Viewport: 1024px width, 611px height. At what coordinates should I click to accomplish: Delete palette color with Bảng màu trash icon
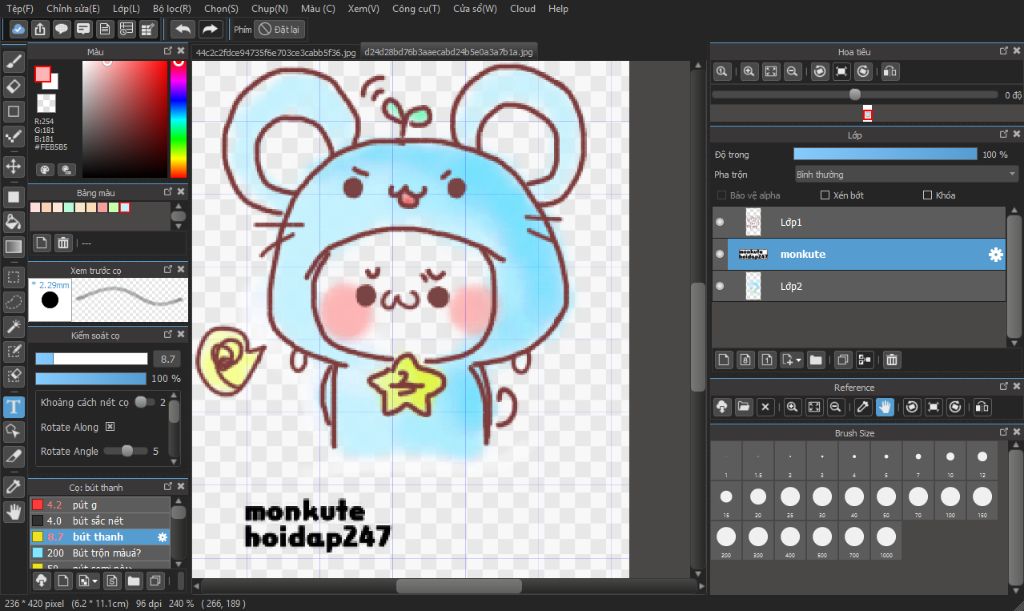tap(63, 243)
